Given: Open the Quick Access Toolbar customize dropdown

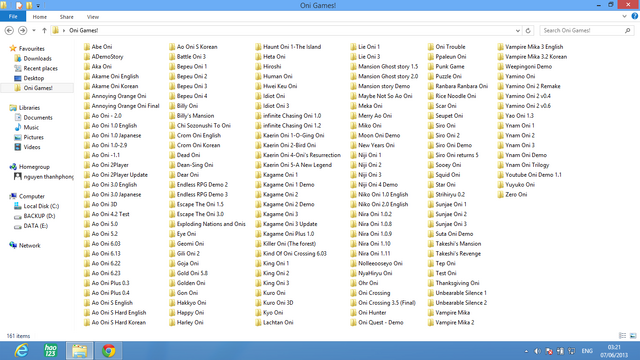Looking at the screenshot, I should pyautogui.click(x=38, y=6).
